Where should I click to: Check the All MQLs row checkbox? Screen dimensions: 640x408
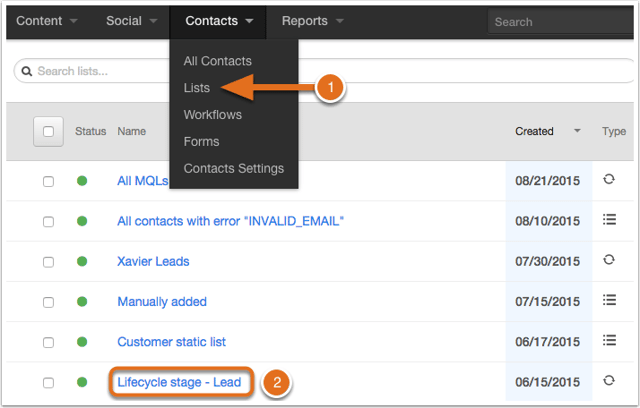(48, 181)
